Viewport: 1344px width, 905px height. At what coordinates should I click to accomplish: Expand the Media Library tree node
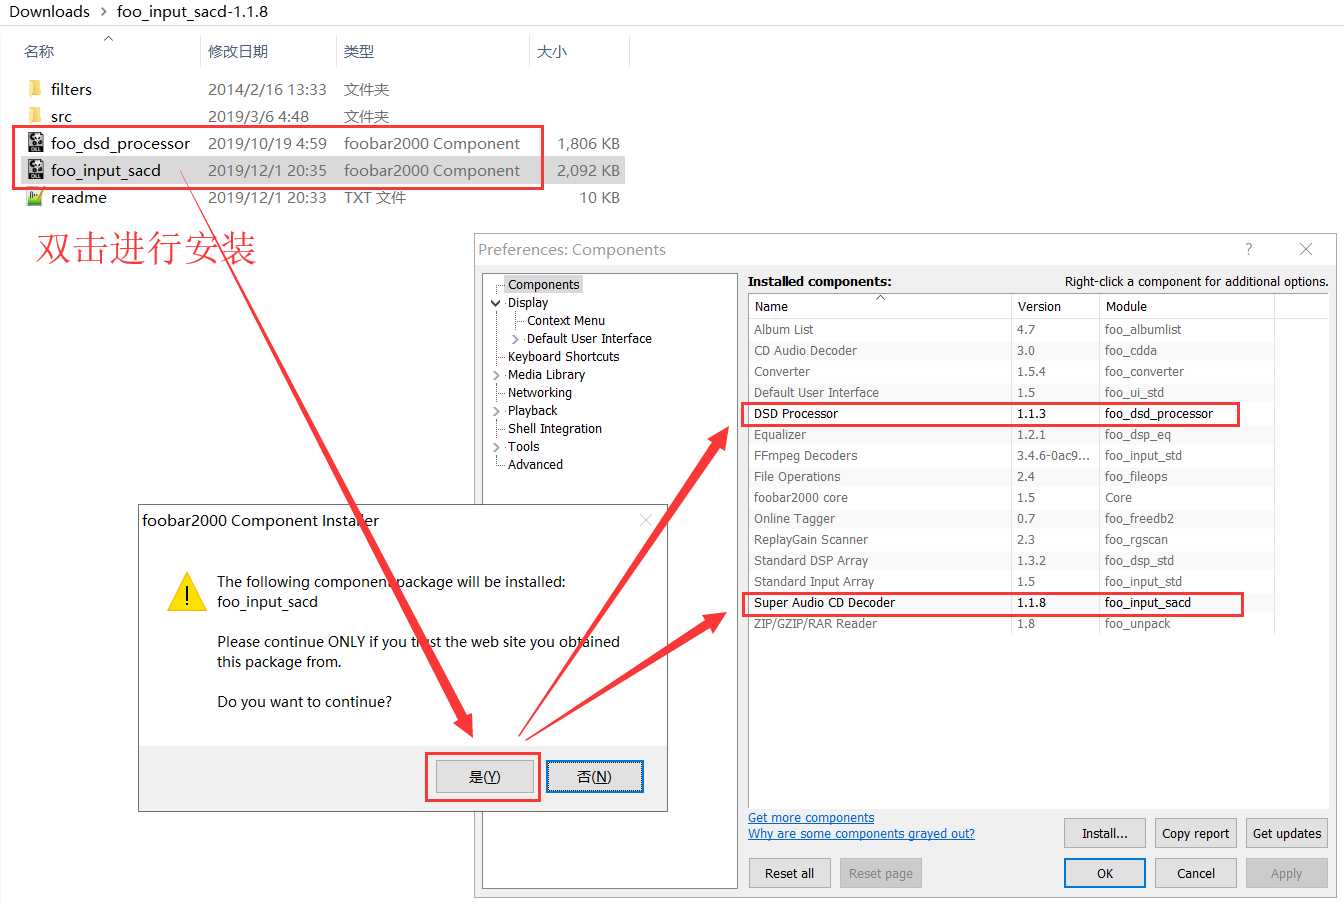496,375
